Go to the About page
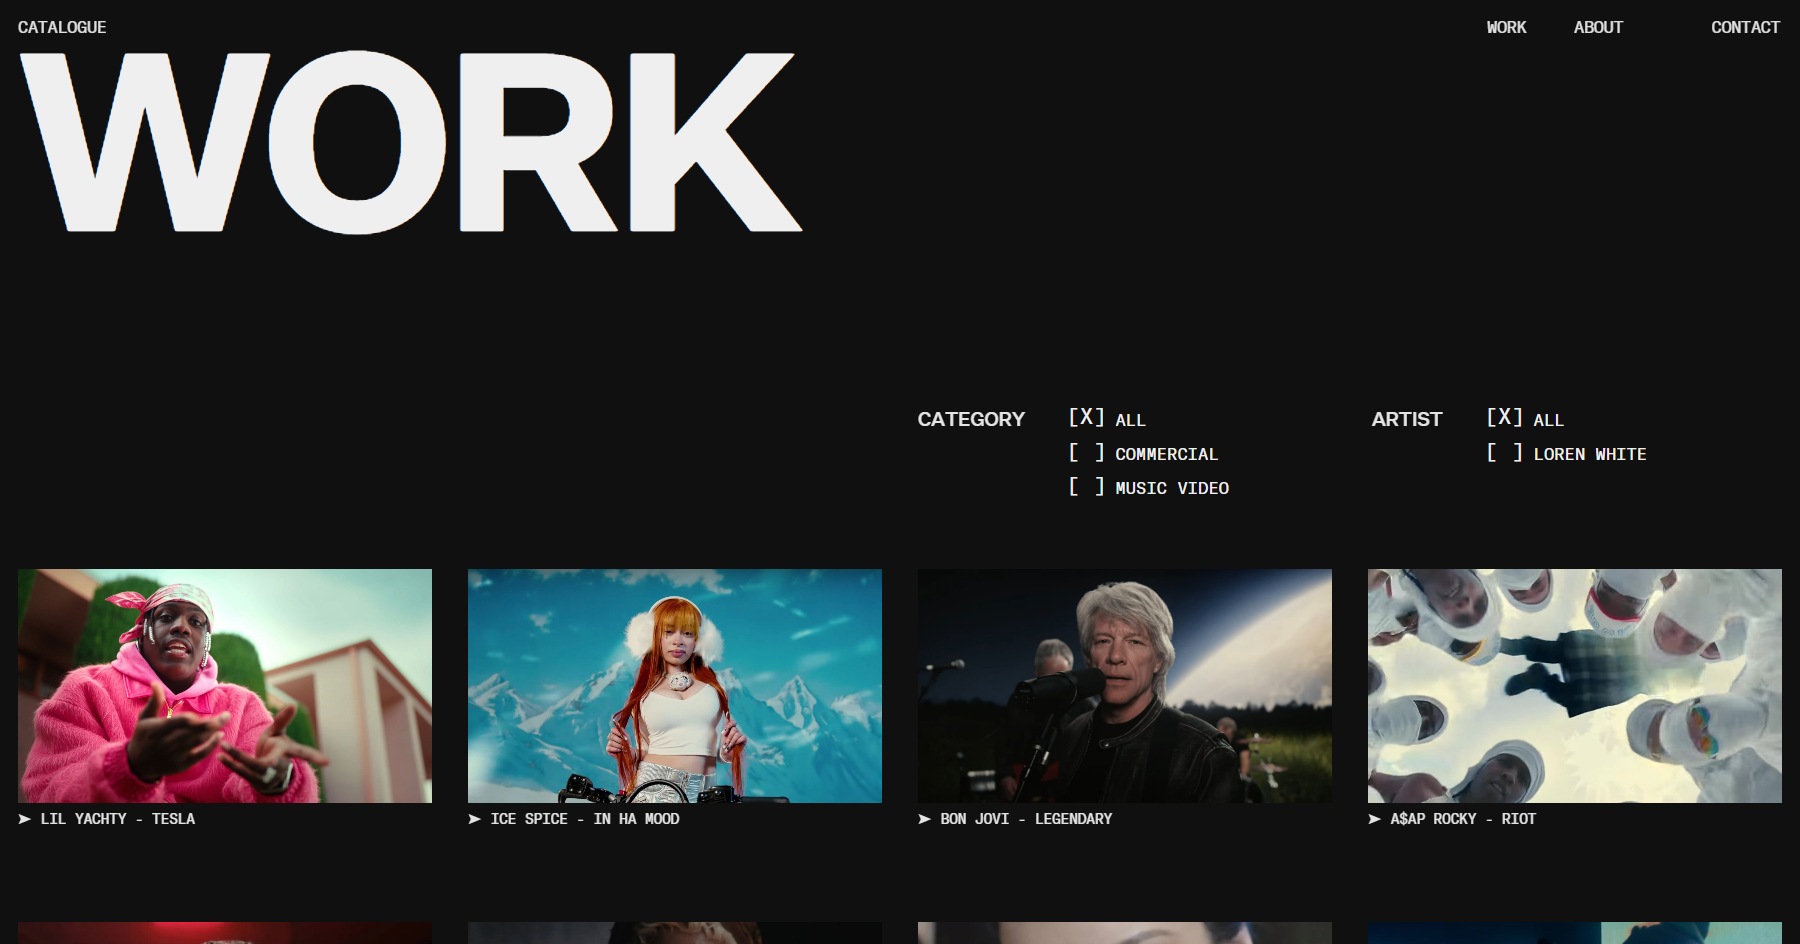This screenshot has width=1800, height=944. [x=1598, y=27]
